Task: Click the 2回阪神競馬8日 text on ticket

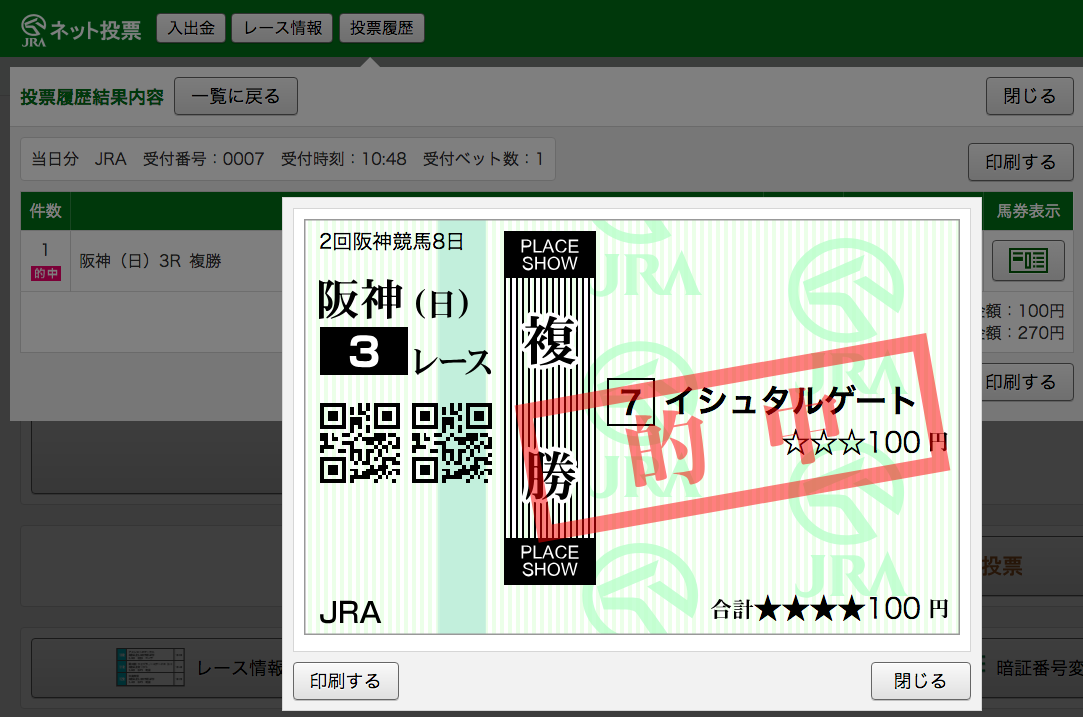Action: (x=391, y=242)
